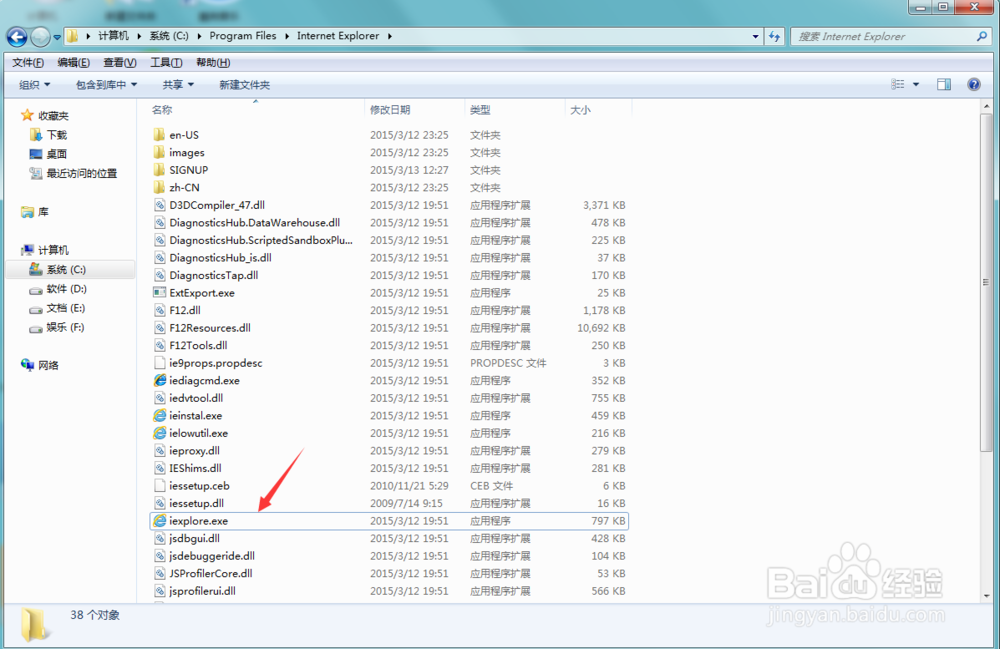Select the SIGNUP folder icon

tap(159, 170)
